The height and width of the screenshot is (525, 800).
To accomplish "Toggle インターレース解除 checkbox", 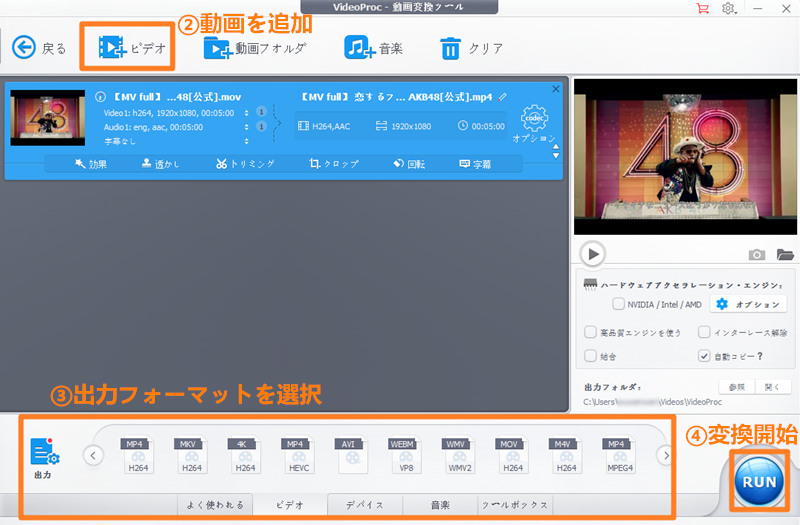I will coord(704,332).
